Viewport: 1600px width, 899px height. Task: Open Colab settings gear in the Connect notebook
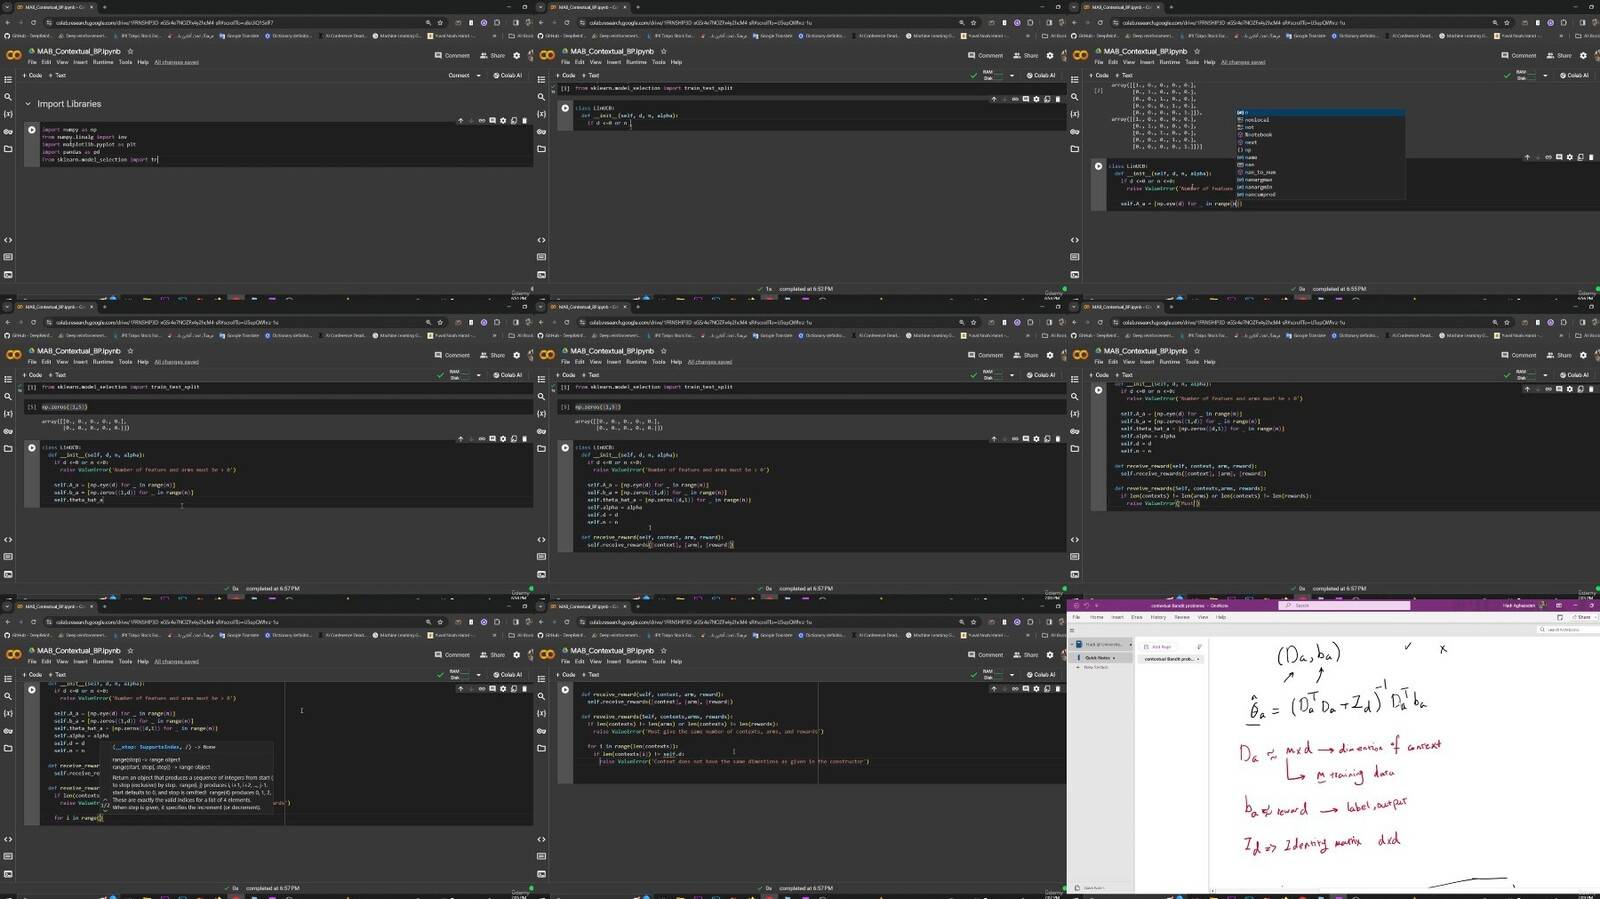(516, 56)
